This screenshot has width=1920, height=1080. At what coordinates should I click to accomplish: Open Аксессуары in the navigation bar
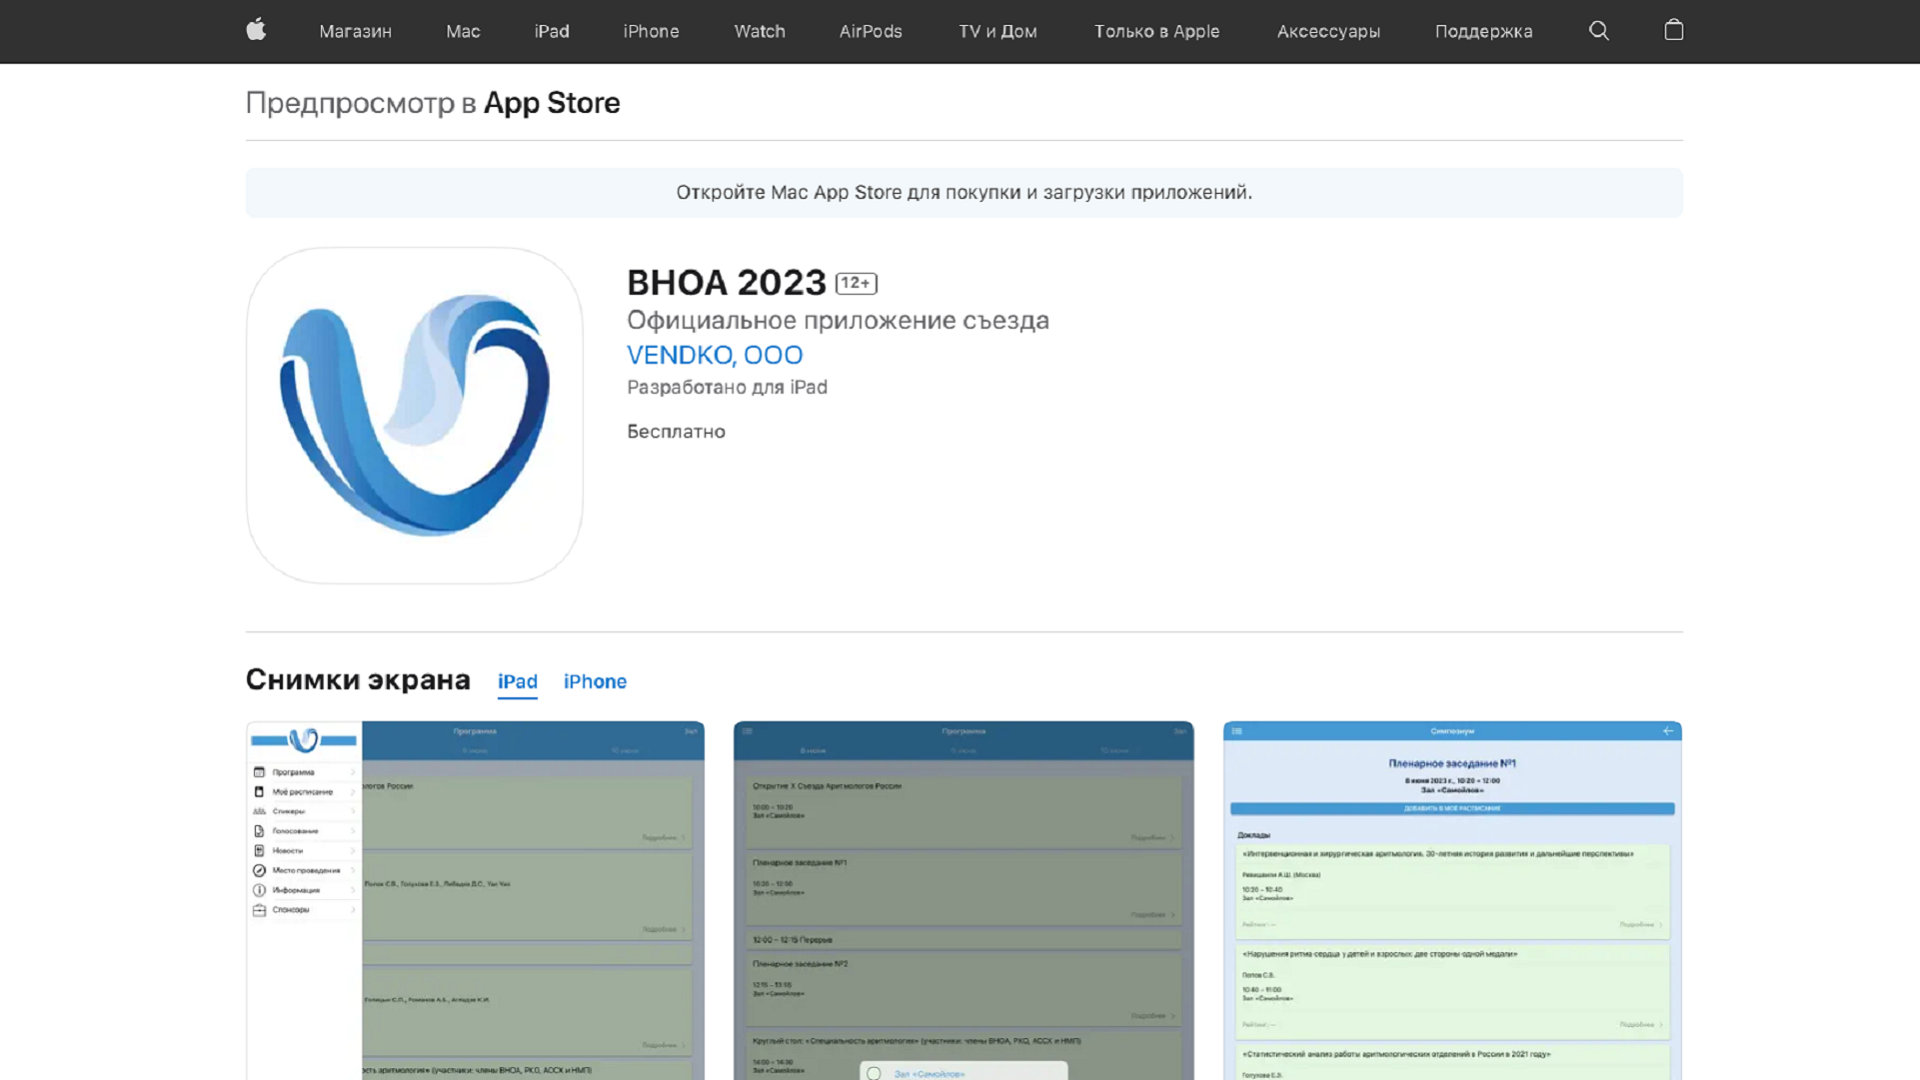(1328, 31)
